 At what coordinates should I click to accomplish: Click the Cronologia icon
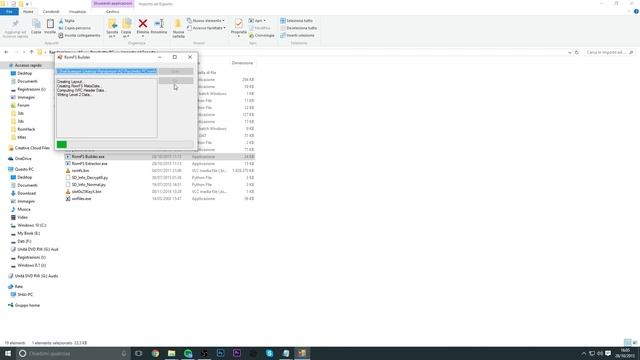point(262,36)
